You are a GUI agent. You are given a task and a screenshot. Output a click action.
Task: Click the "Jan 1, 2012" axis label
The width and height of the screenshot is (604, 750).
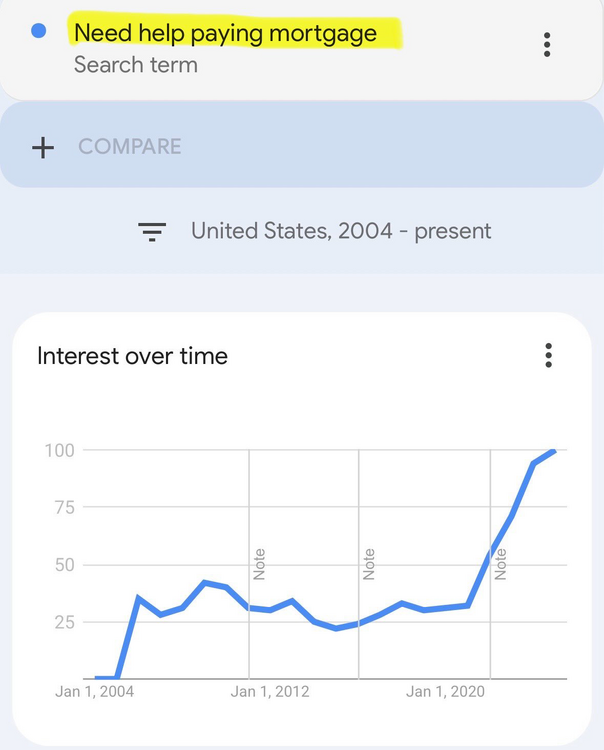pos(270,691)
